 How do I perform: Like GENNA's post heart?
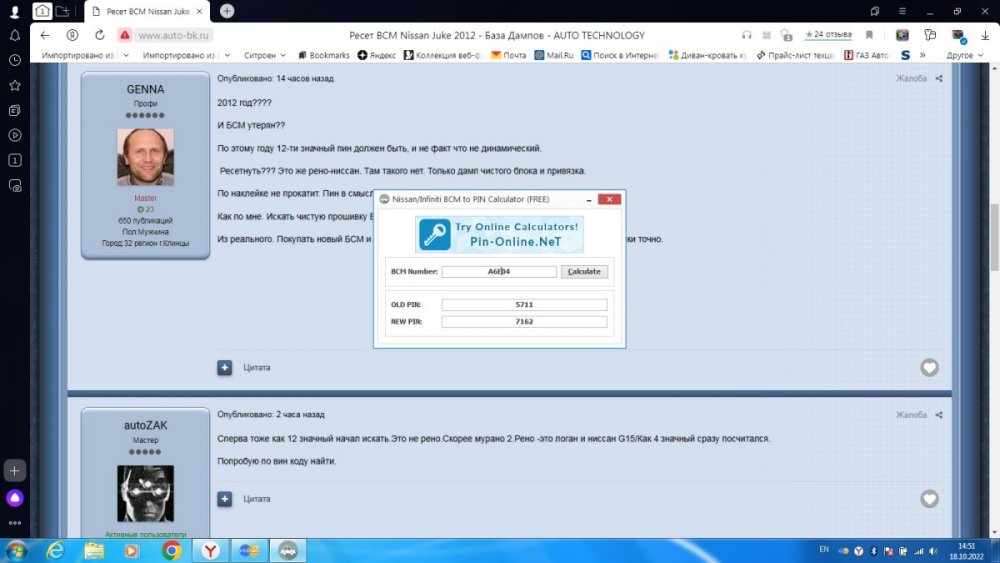click(929, 367)
